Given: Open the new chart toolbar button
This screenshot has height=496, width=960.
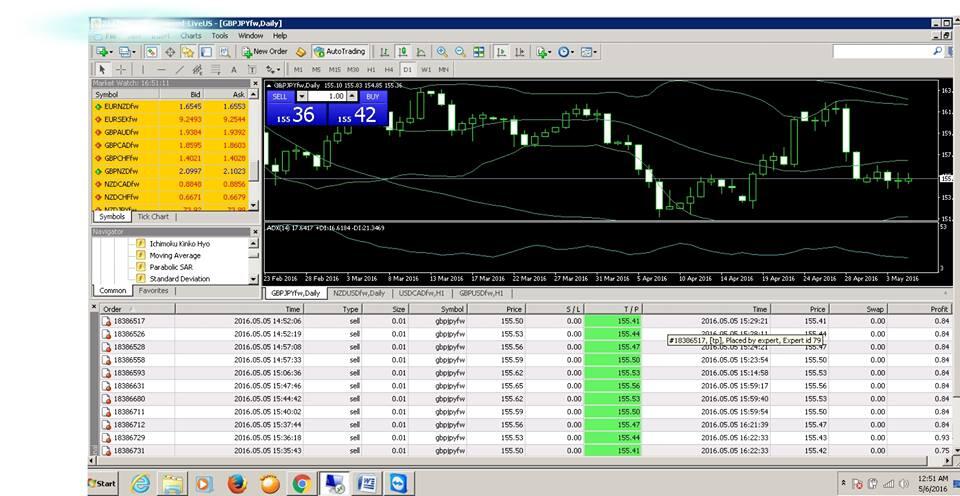Looking at the screenshot, I should pos(103,52).
